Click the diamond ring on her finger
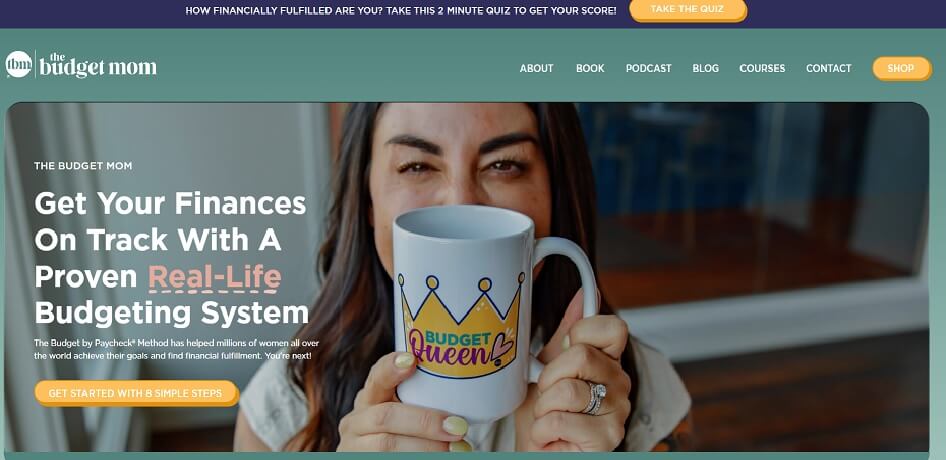The width and height of the screenshot is (946, 460). (594, 398)
